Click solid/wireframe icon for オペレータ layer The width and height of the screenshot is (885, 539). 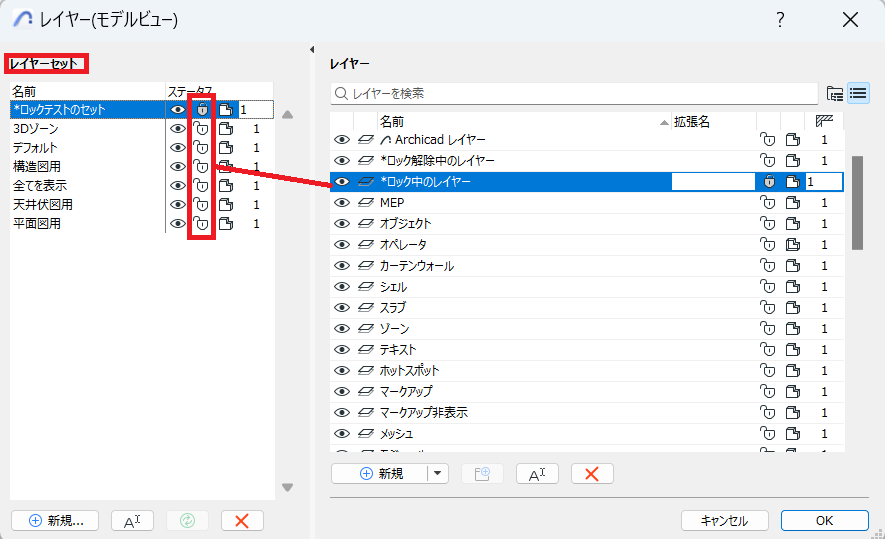pyautogui.click(x=793, y=244)
